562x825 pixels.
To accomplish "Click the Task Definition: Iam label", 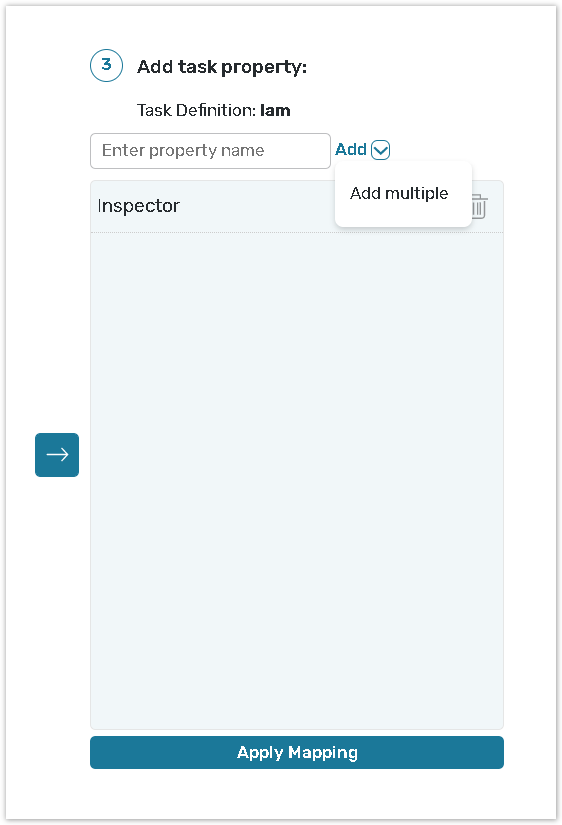I will 214,110.
